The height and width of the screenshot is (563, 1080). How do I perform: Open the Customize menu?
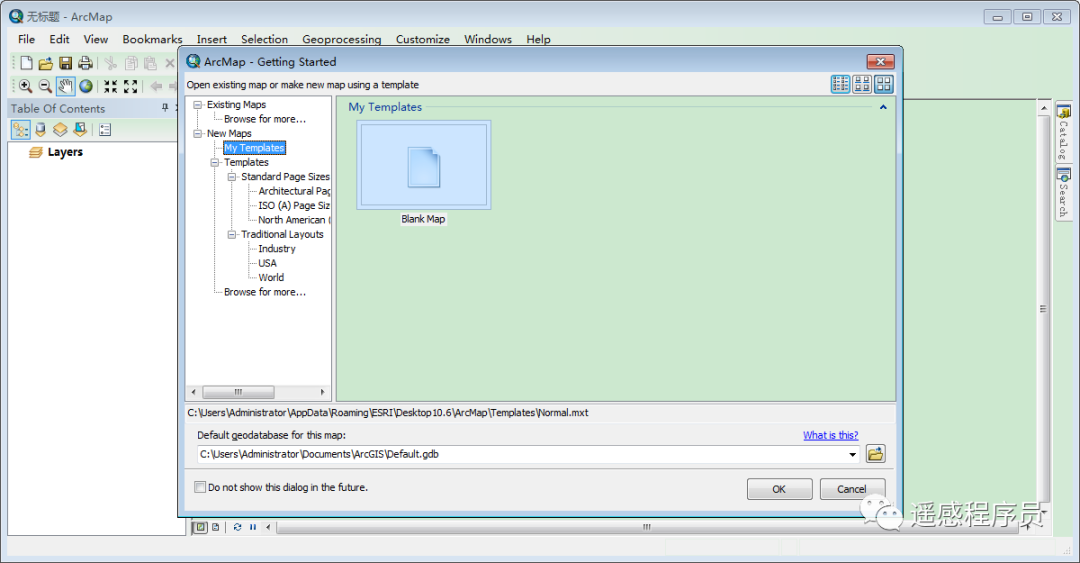point(423,39)
